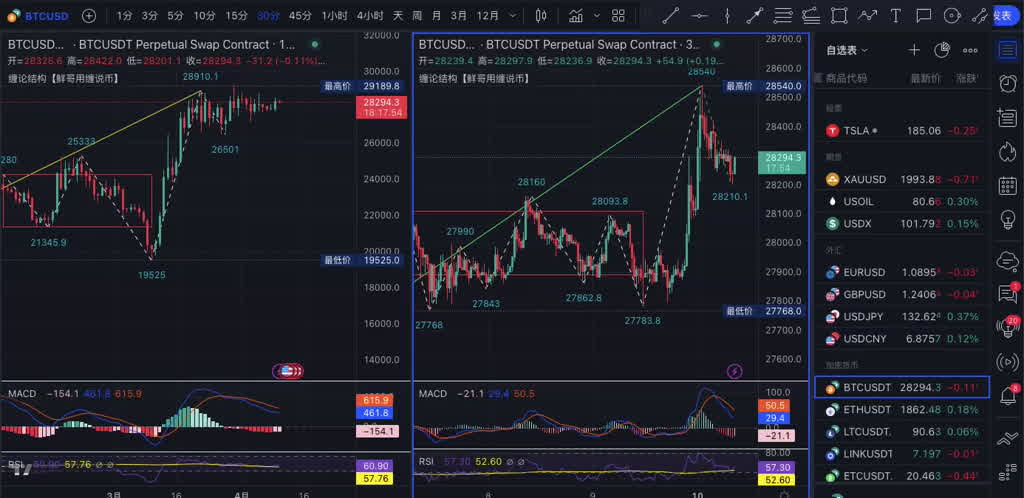The height and width of the screenshot is (498, 1024).
Task: Click the BTCUSD symbol search button
Action: 40,16
